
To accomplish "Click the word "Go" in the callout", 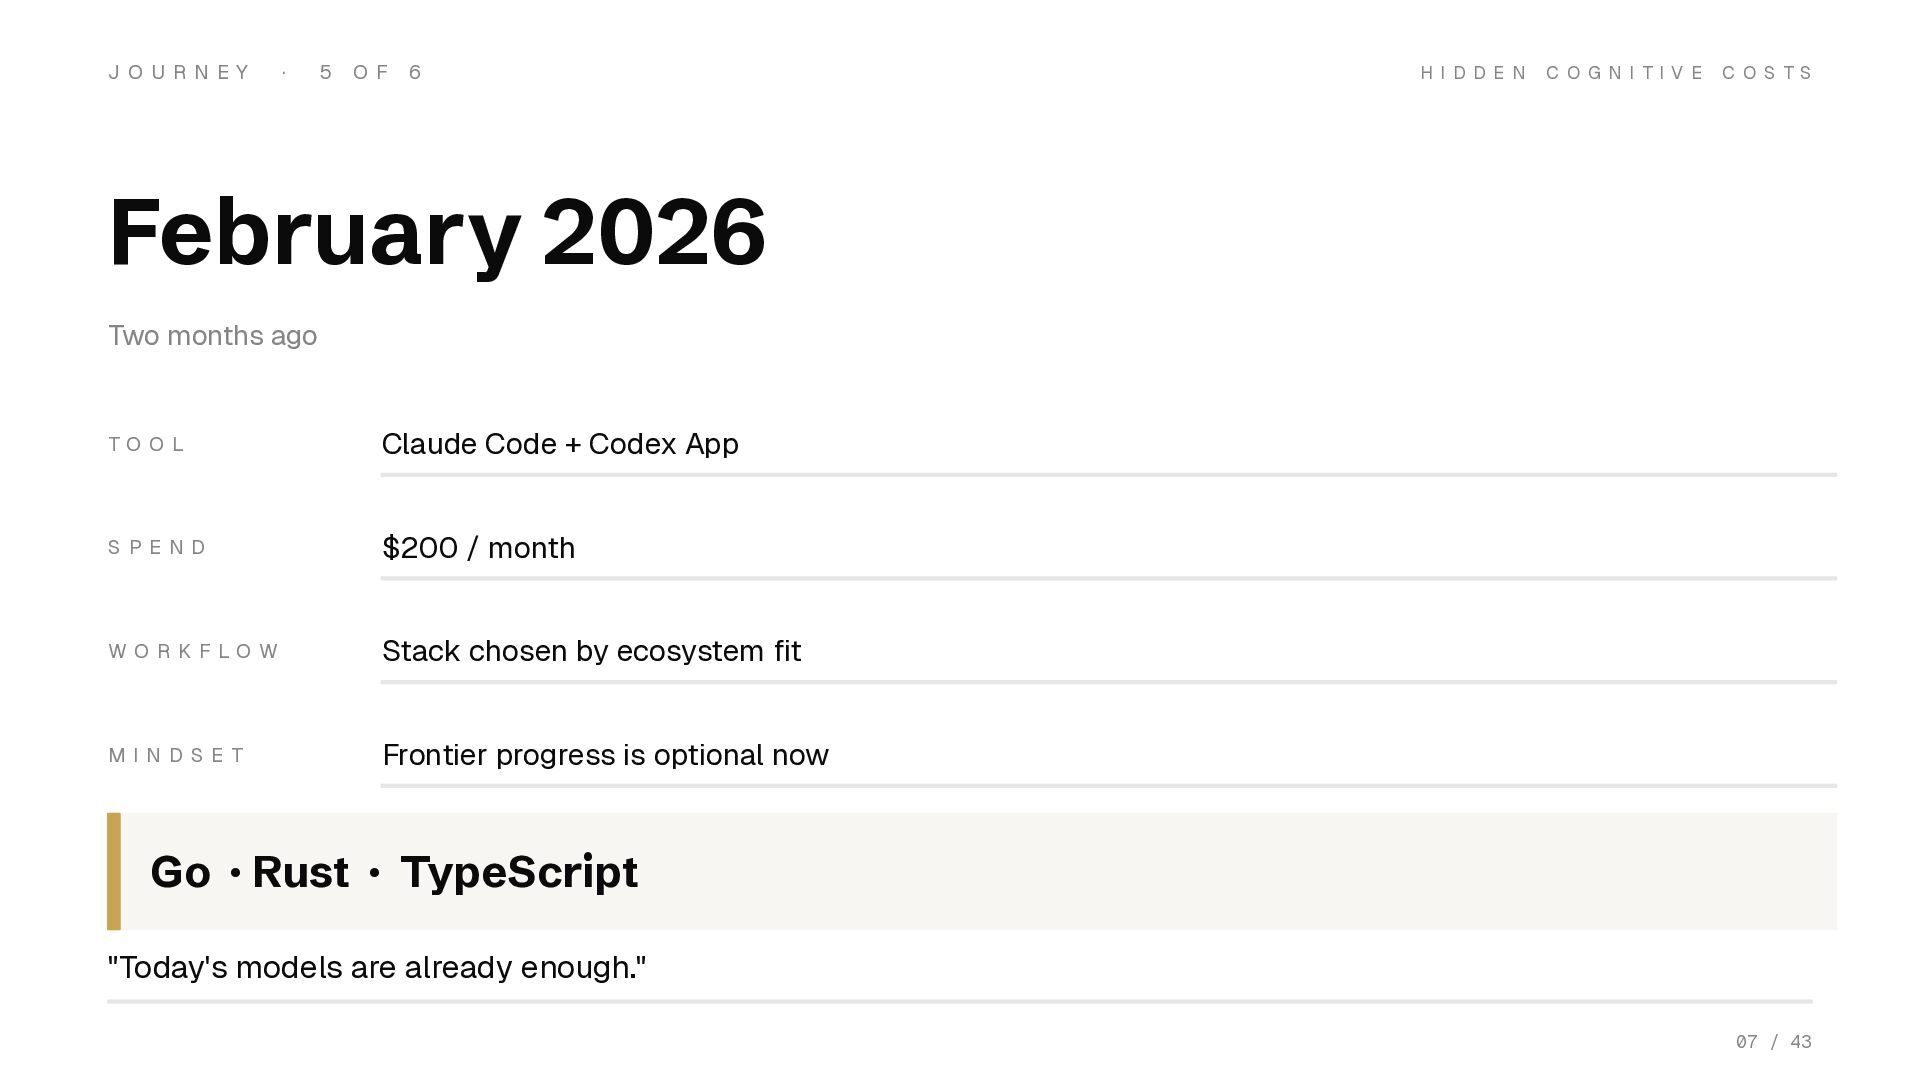I will 180,872.
